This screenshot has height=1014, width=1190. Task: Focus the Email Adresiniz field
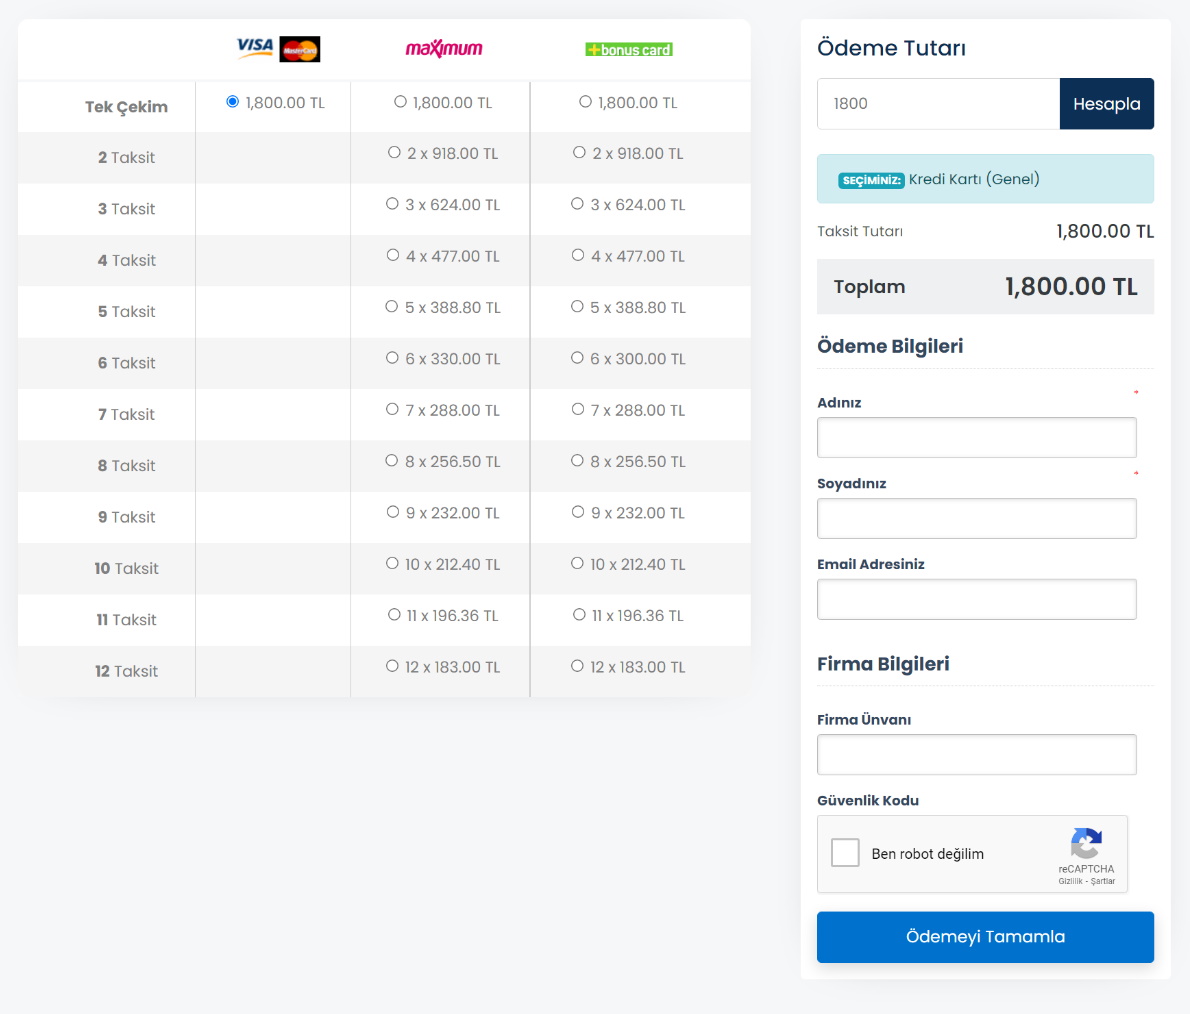pyautogui.click(x=976, y=600)
